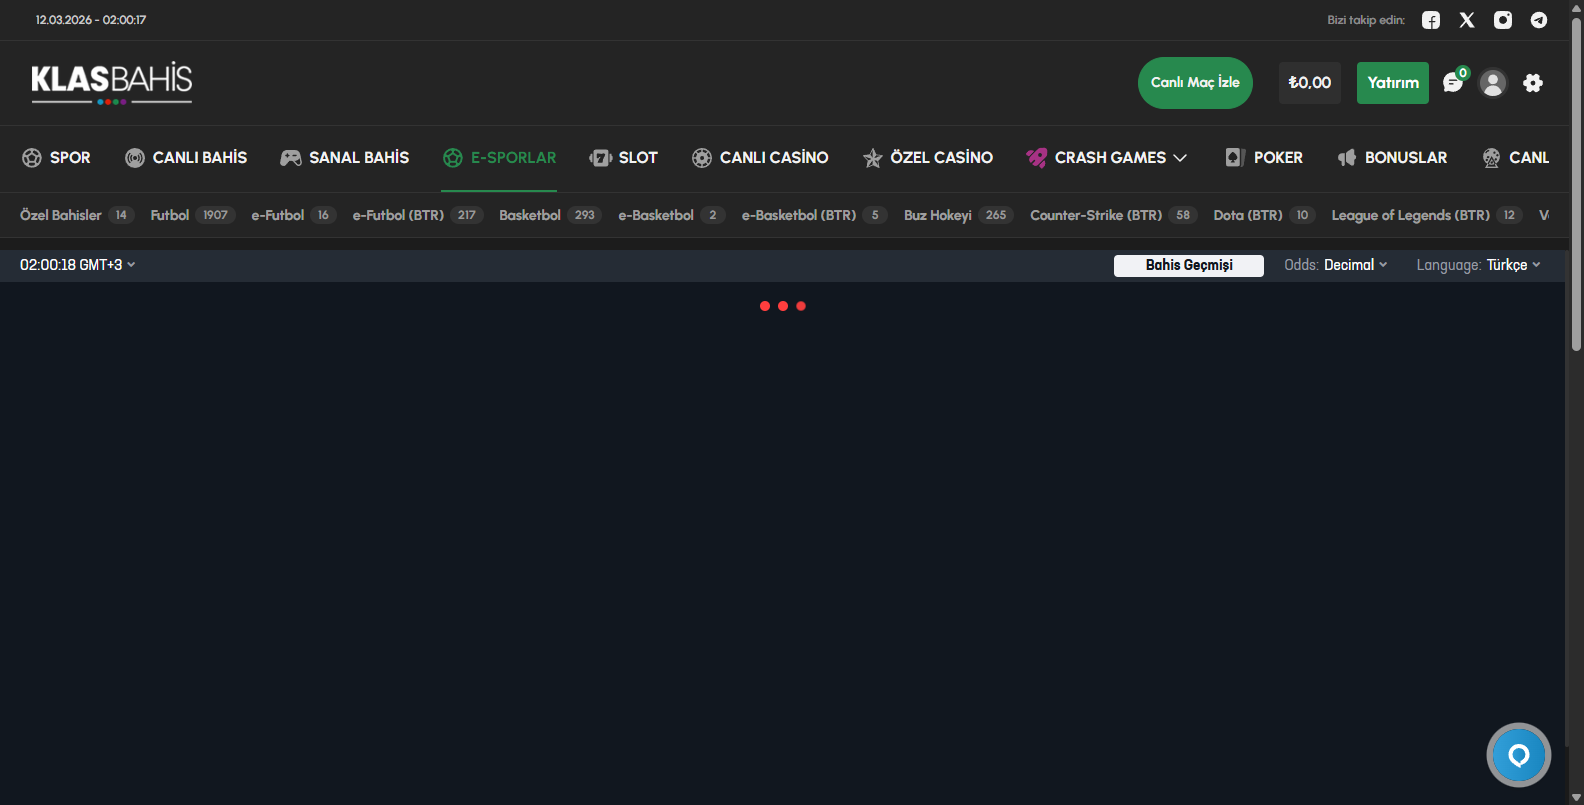Select the Dota (BTR) category
This screenshot has width=1584, height=805.
point(1265,215)
